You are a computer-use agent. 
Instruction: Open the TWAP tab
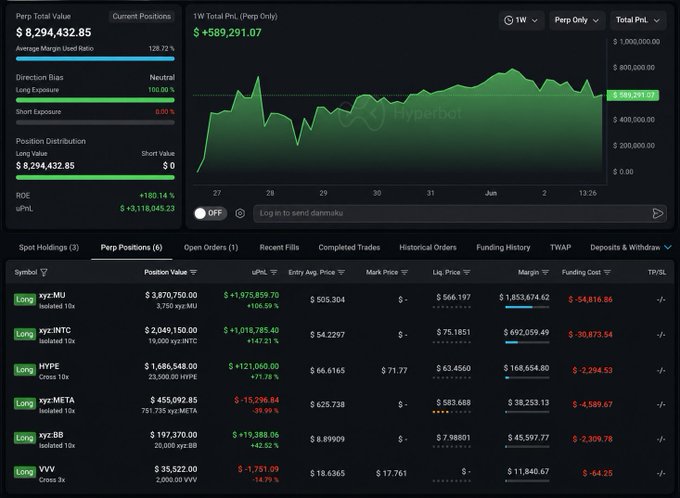pyautogui.click(x=560, y=247)
